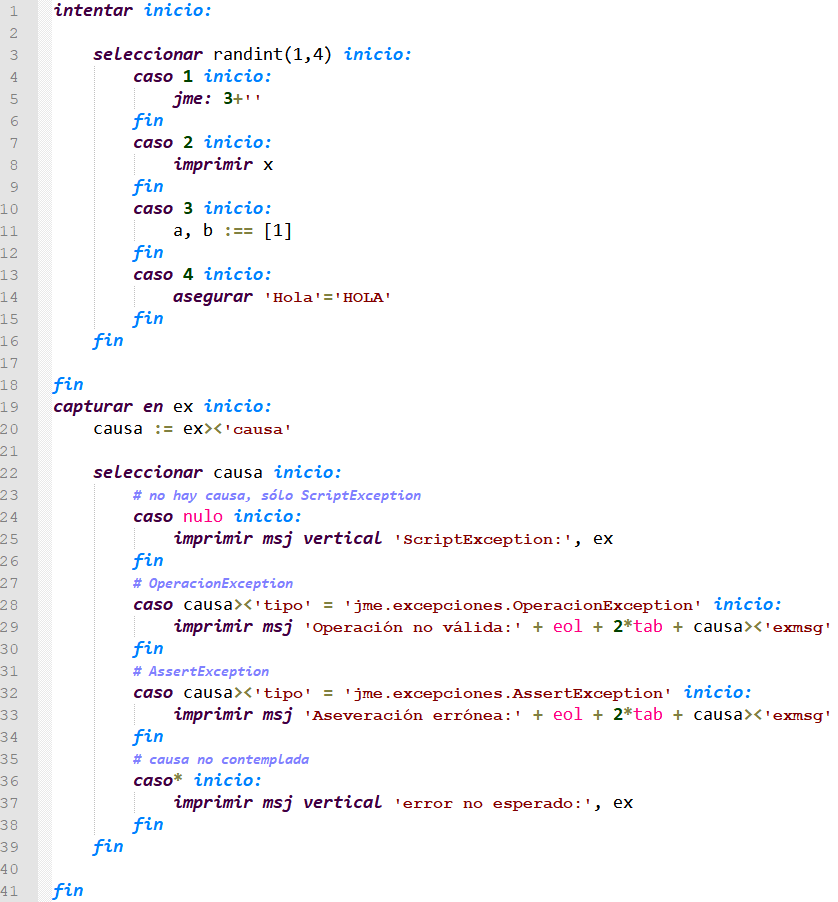Click line number 1 in the gutter

(14, 11)
